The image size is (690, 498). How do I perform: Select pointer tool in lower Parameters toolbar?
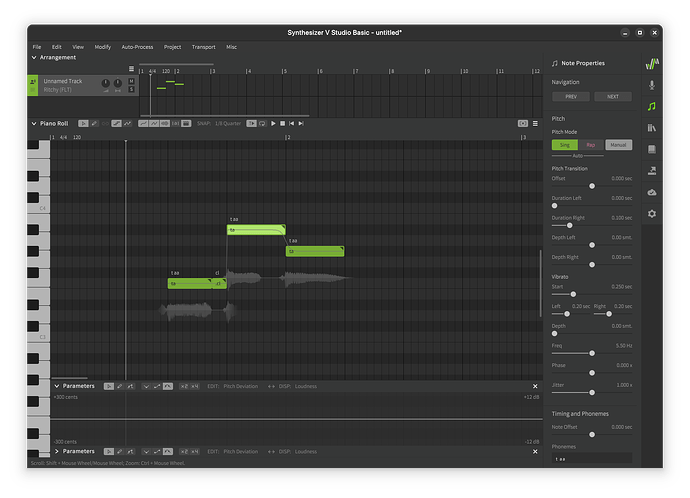(x=109, y=451)
